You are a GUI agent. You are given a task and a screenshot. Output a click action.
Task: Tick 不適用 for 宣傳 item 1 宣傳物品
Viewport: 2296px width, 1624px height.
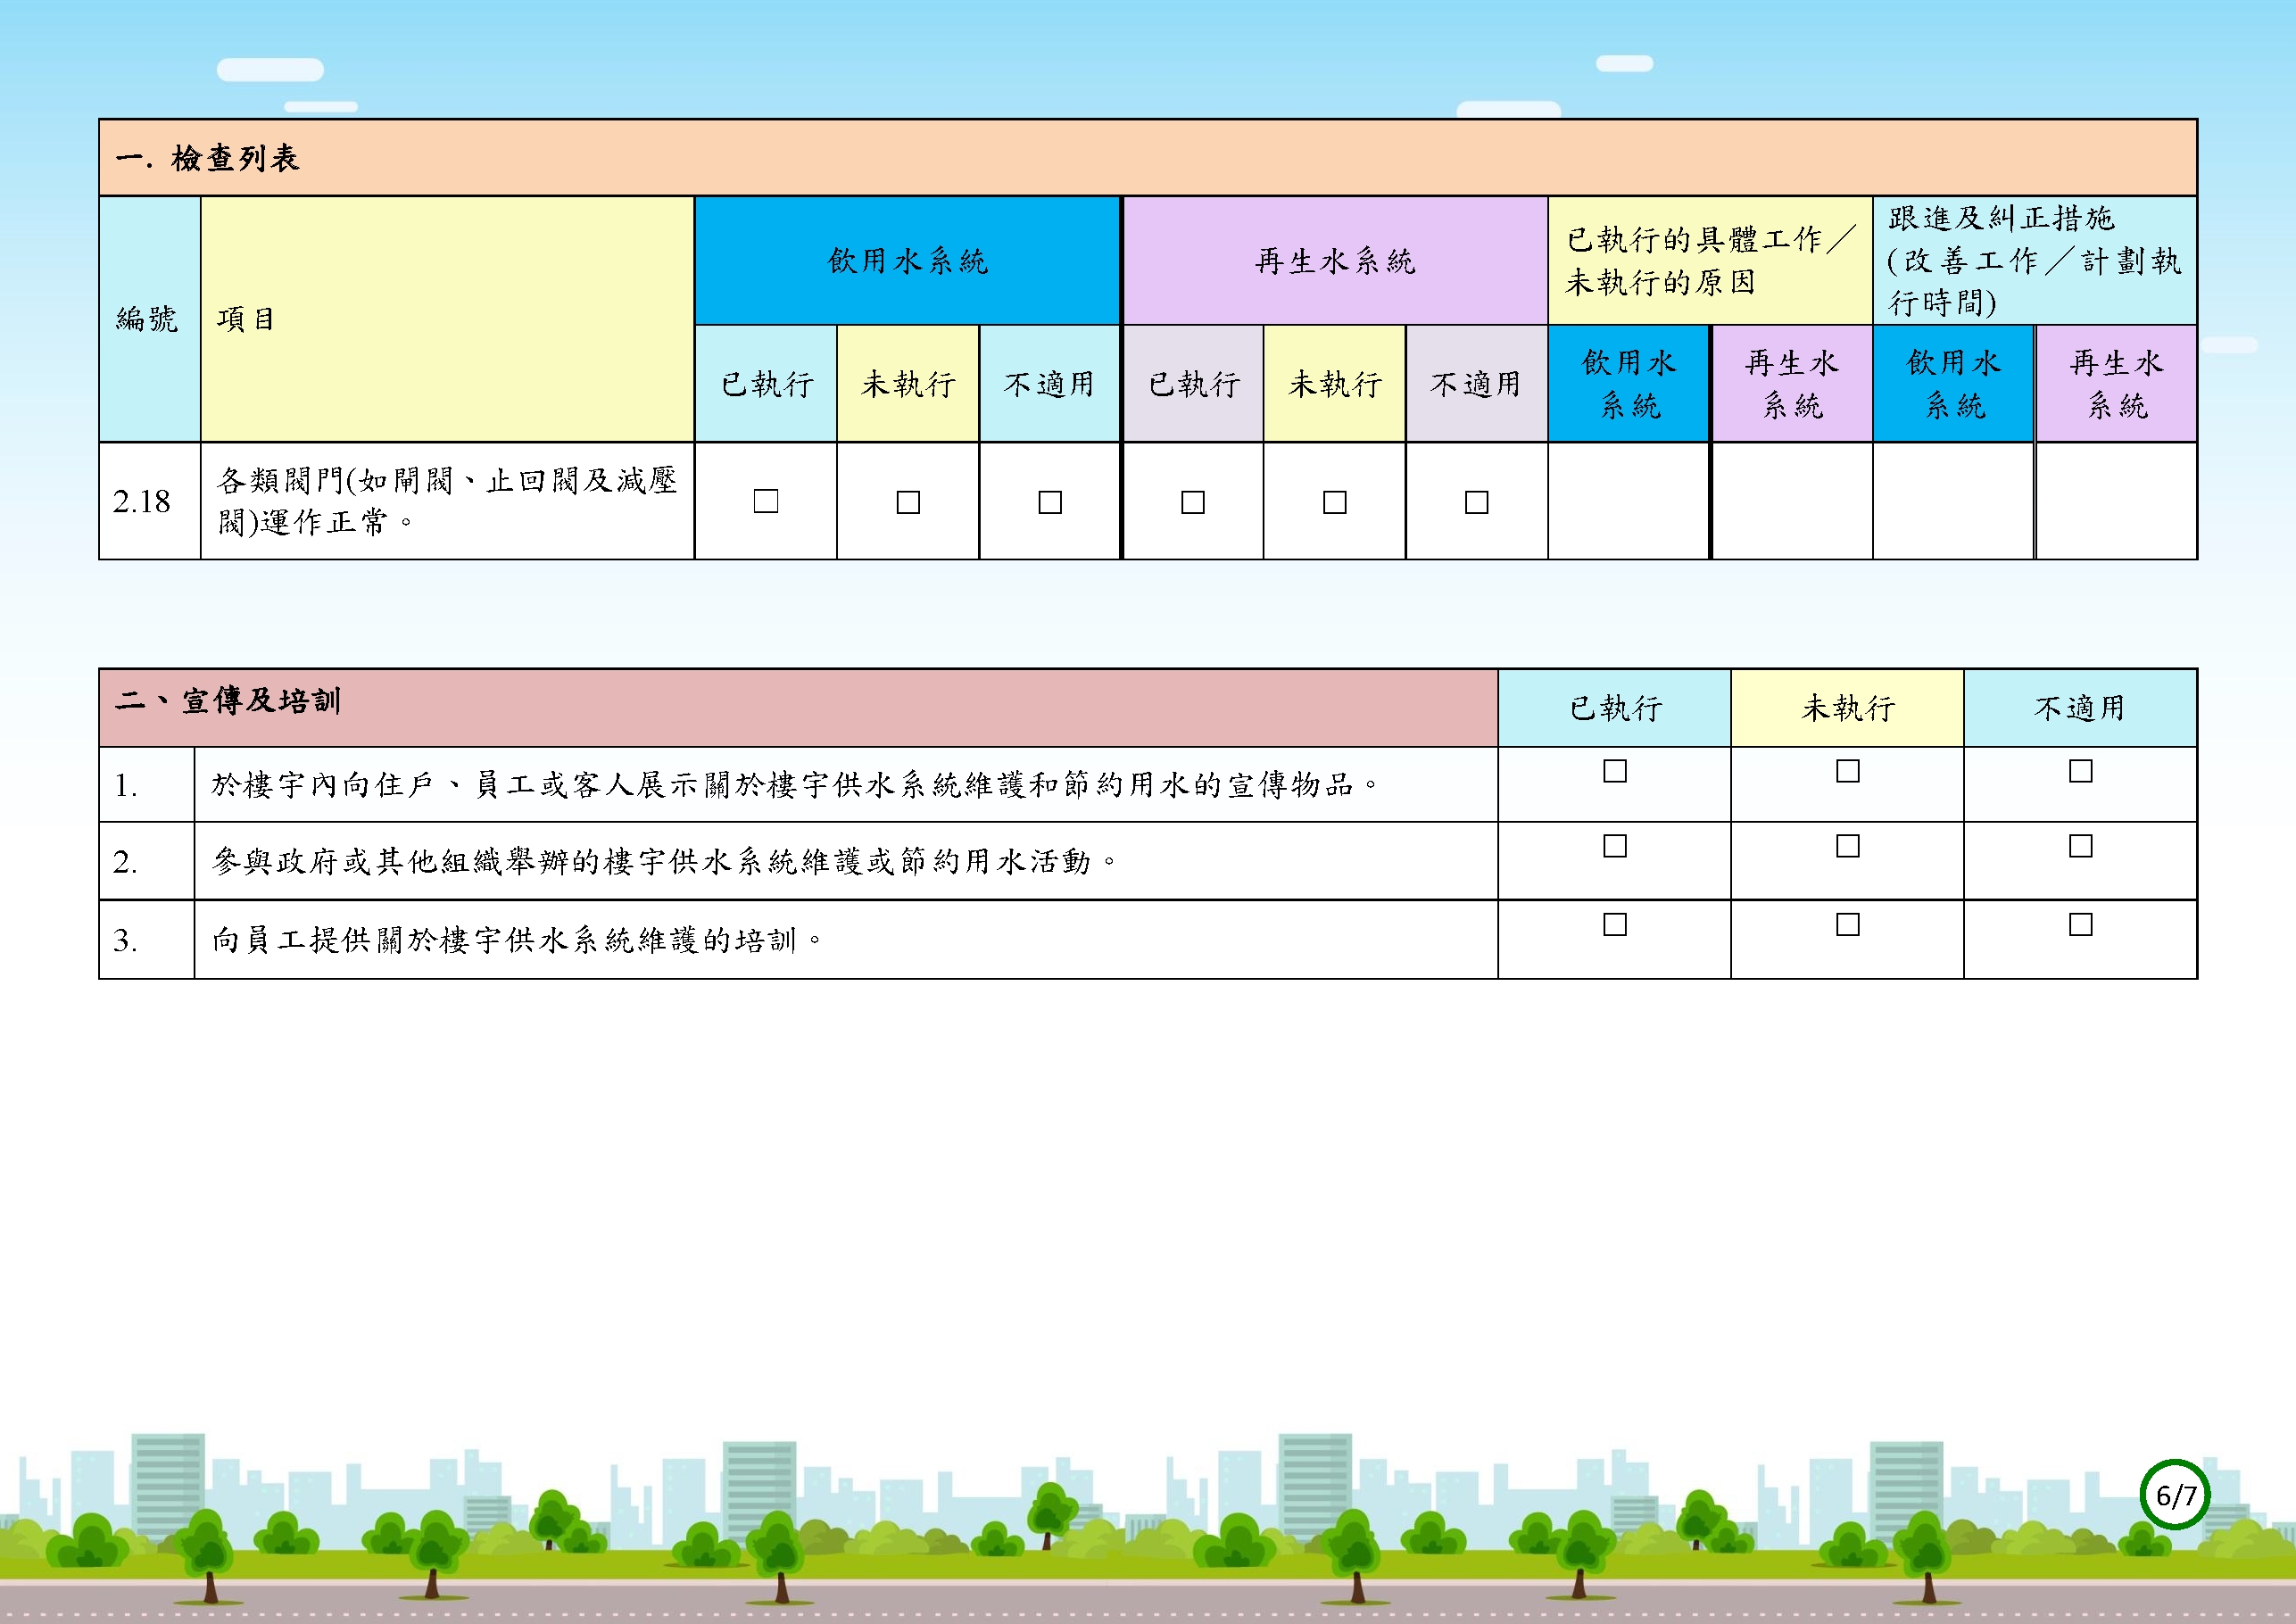(2081, 771)
